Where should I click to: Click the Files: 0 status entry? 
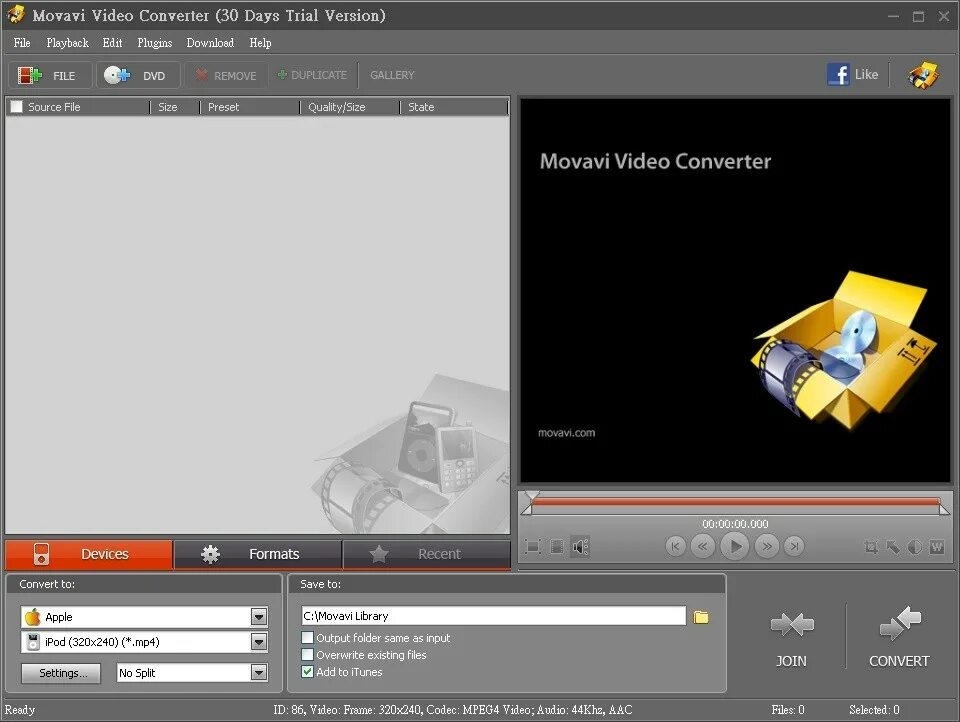click(787, 710)
